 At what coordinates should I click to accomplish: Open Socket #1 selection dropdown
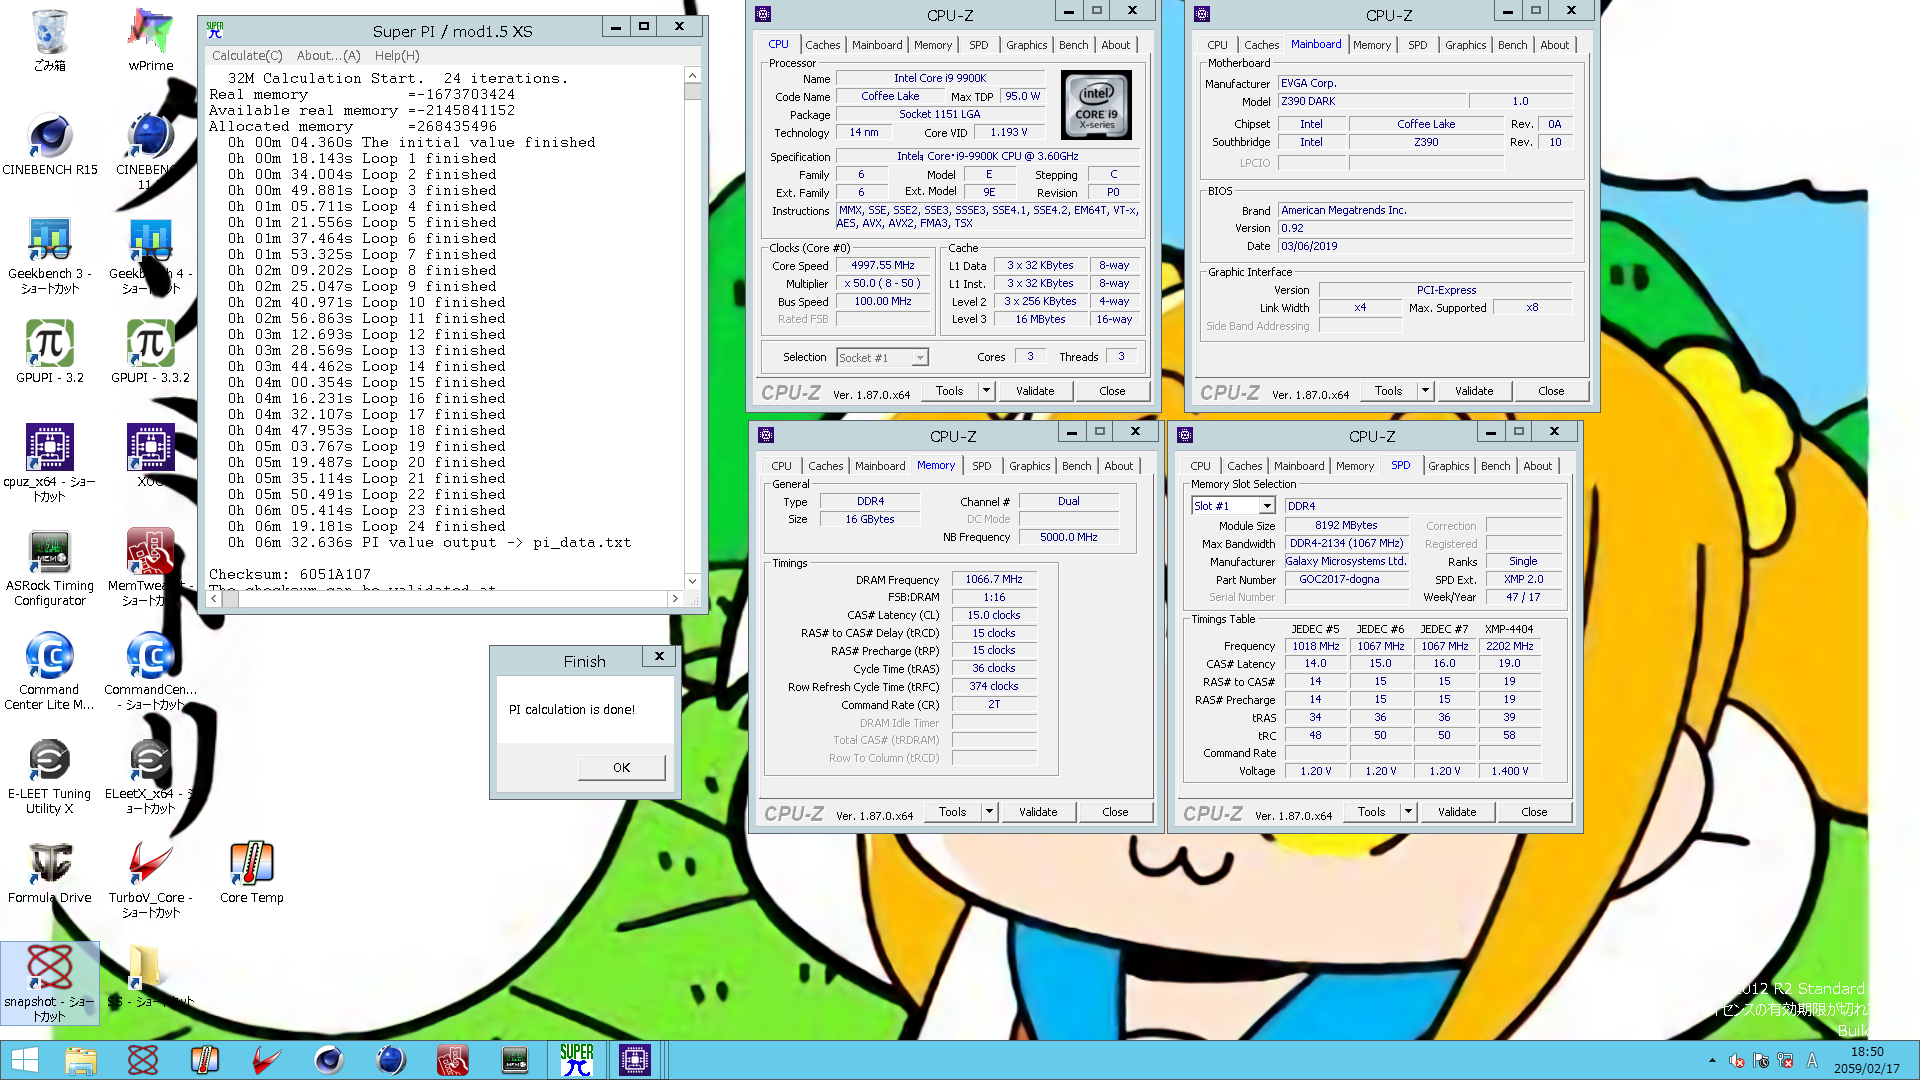[x=920, y=358]
